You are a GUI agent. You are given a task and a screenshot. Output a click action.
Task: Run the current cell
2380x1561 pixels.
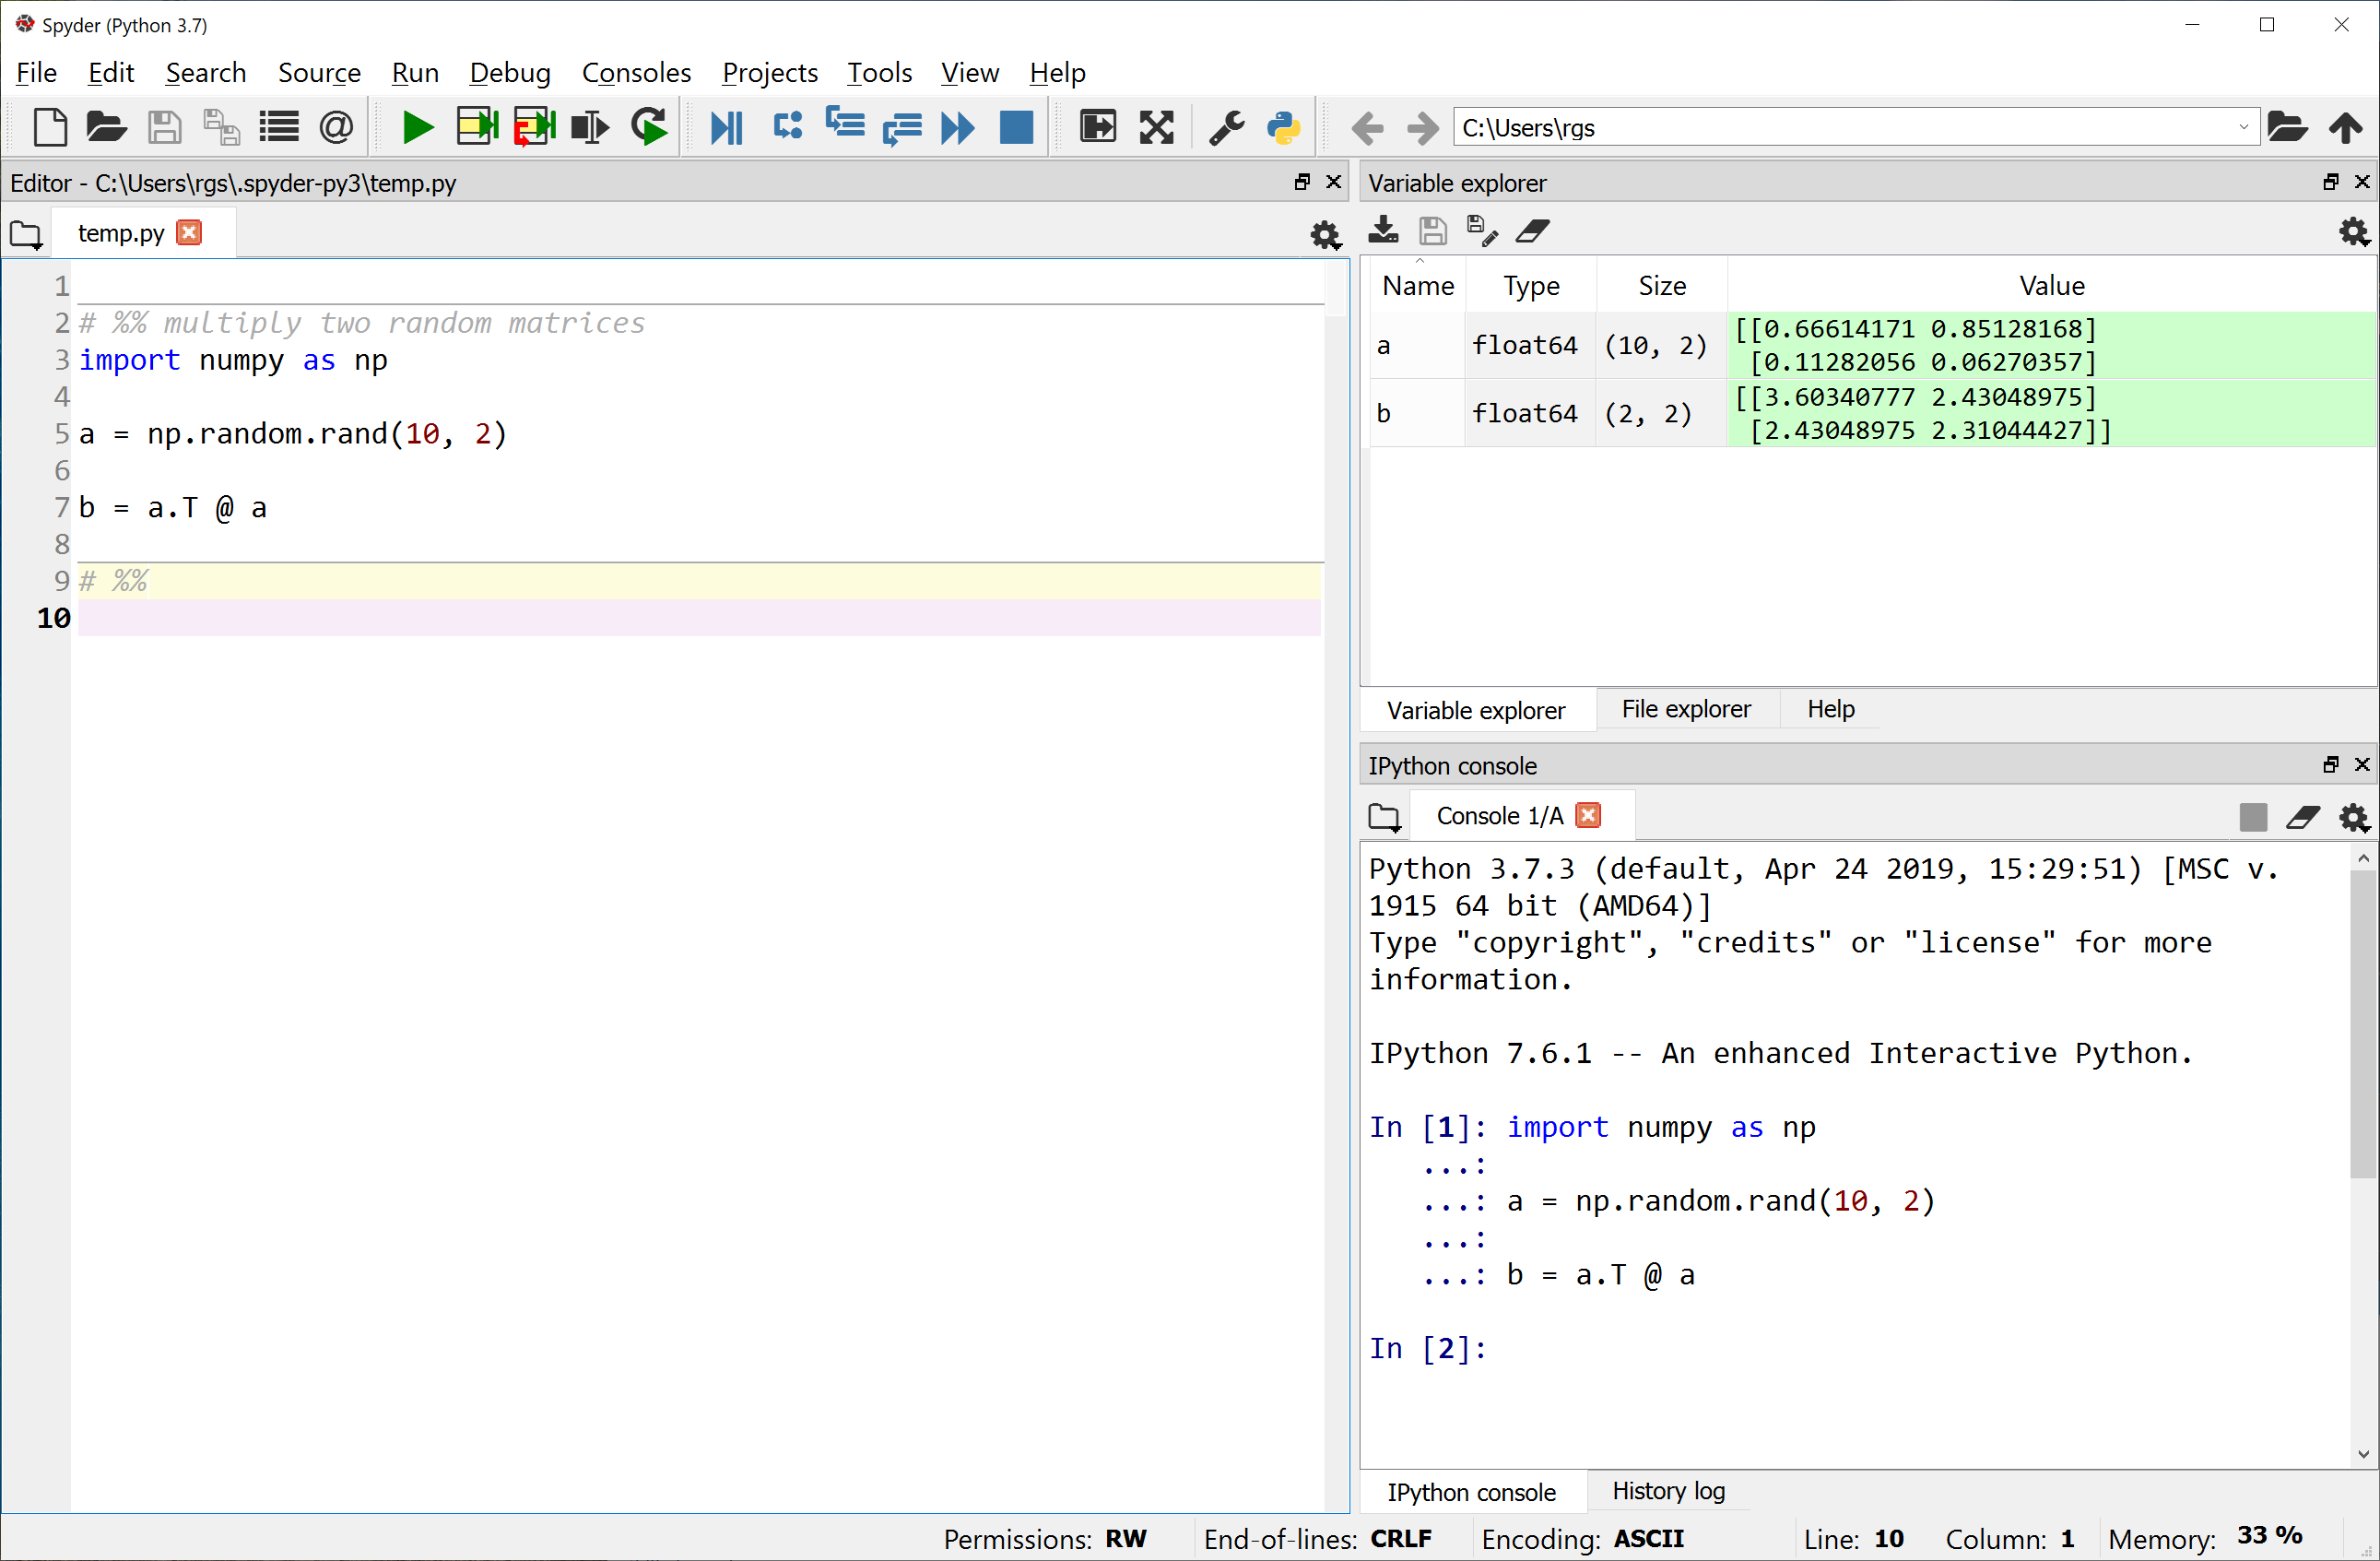(x=477, y=127)
